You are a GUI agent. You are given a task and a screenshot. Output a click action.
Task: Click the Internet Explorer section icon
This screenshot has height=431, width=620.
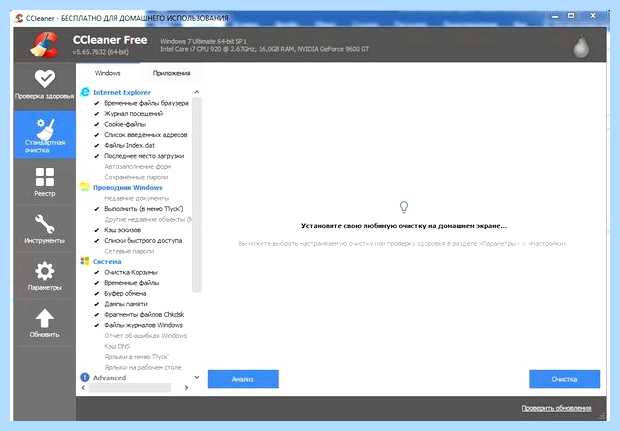coord(85,92)
